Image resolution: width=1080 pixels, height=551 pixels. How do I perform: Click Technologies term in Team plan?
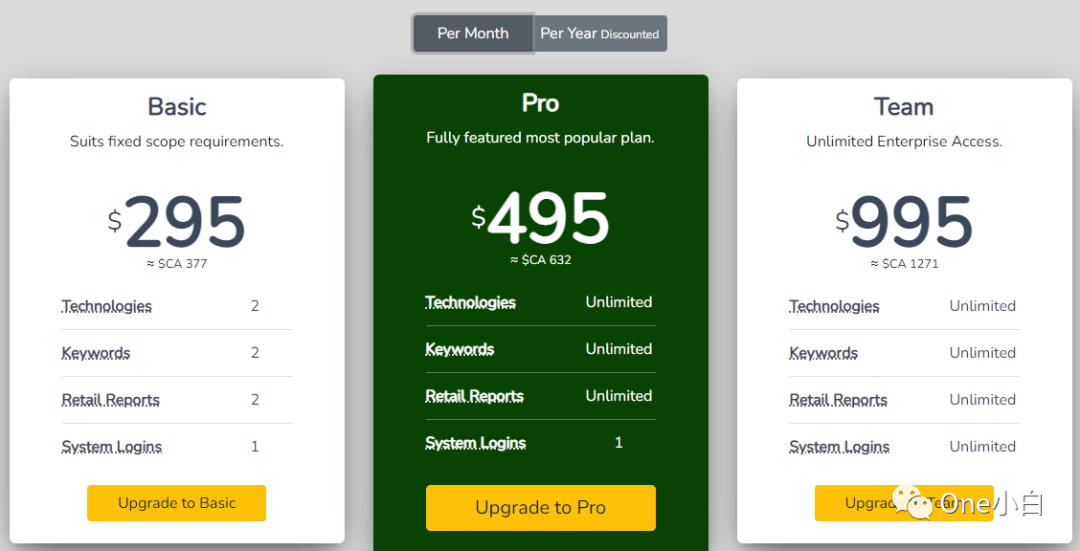(835, 306)
